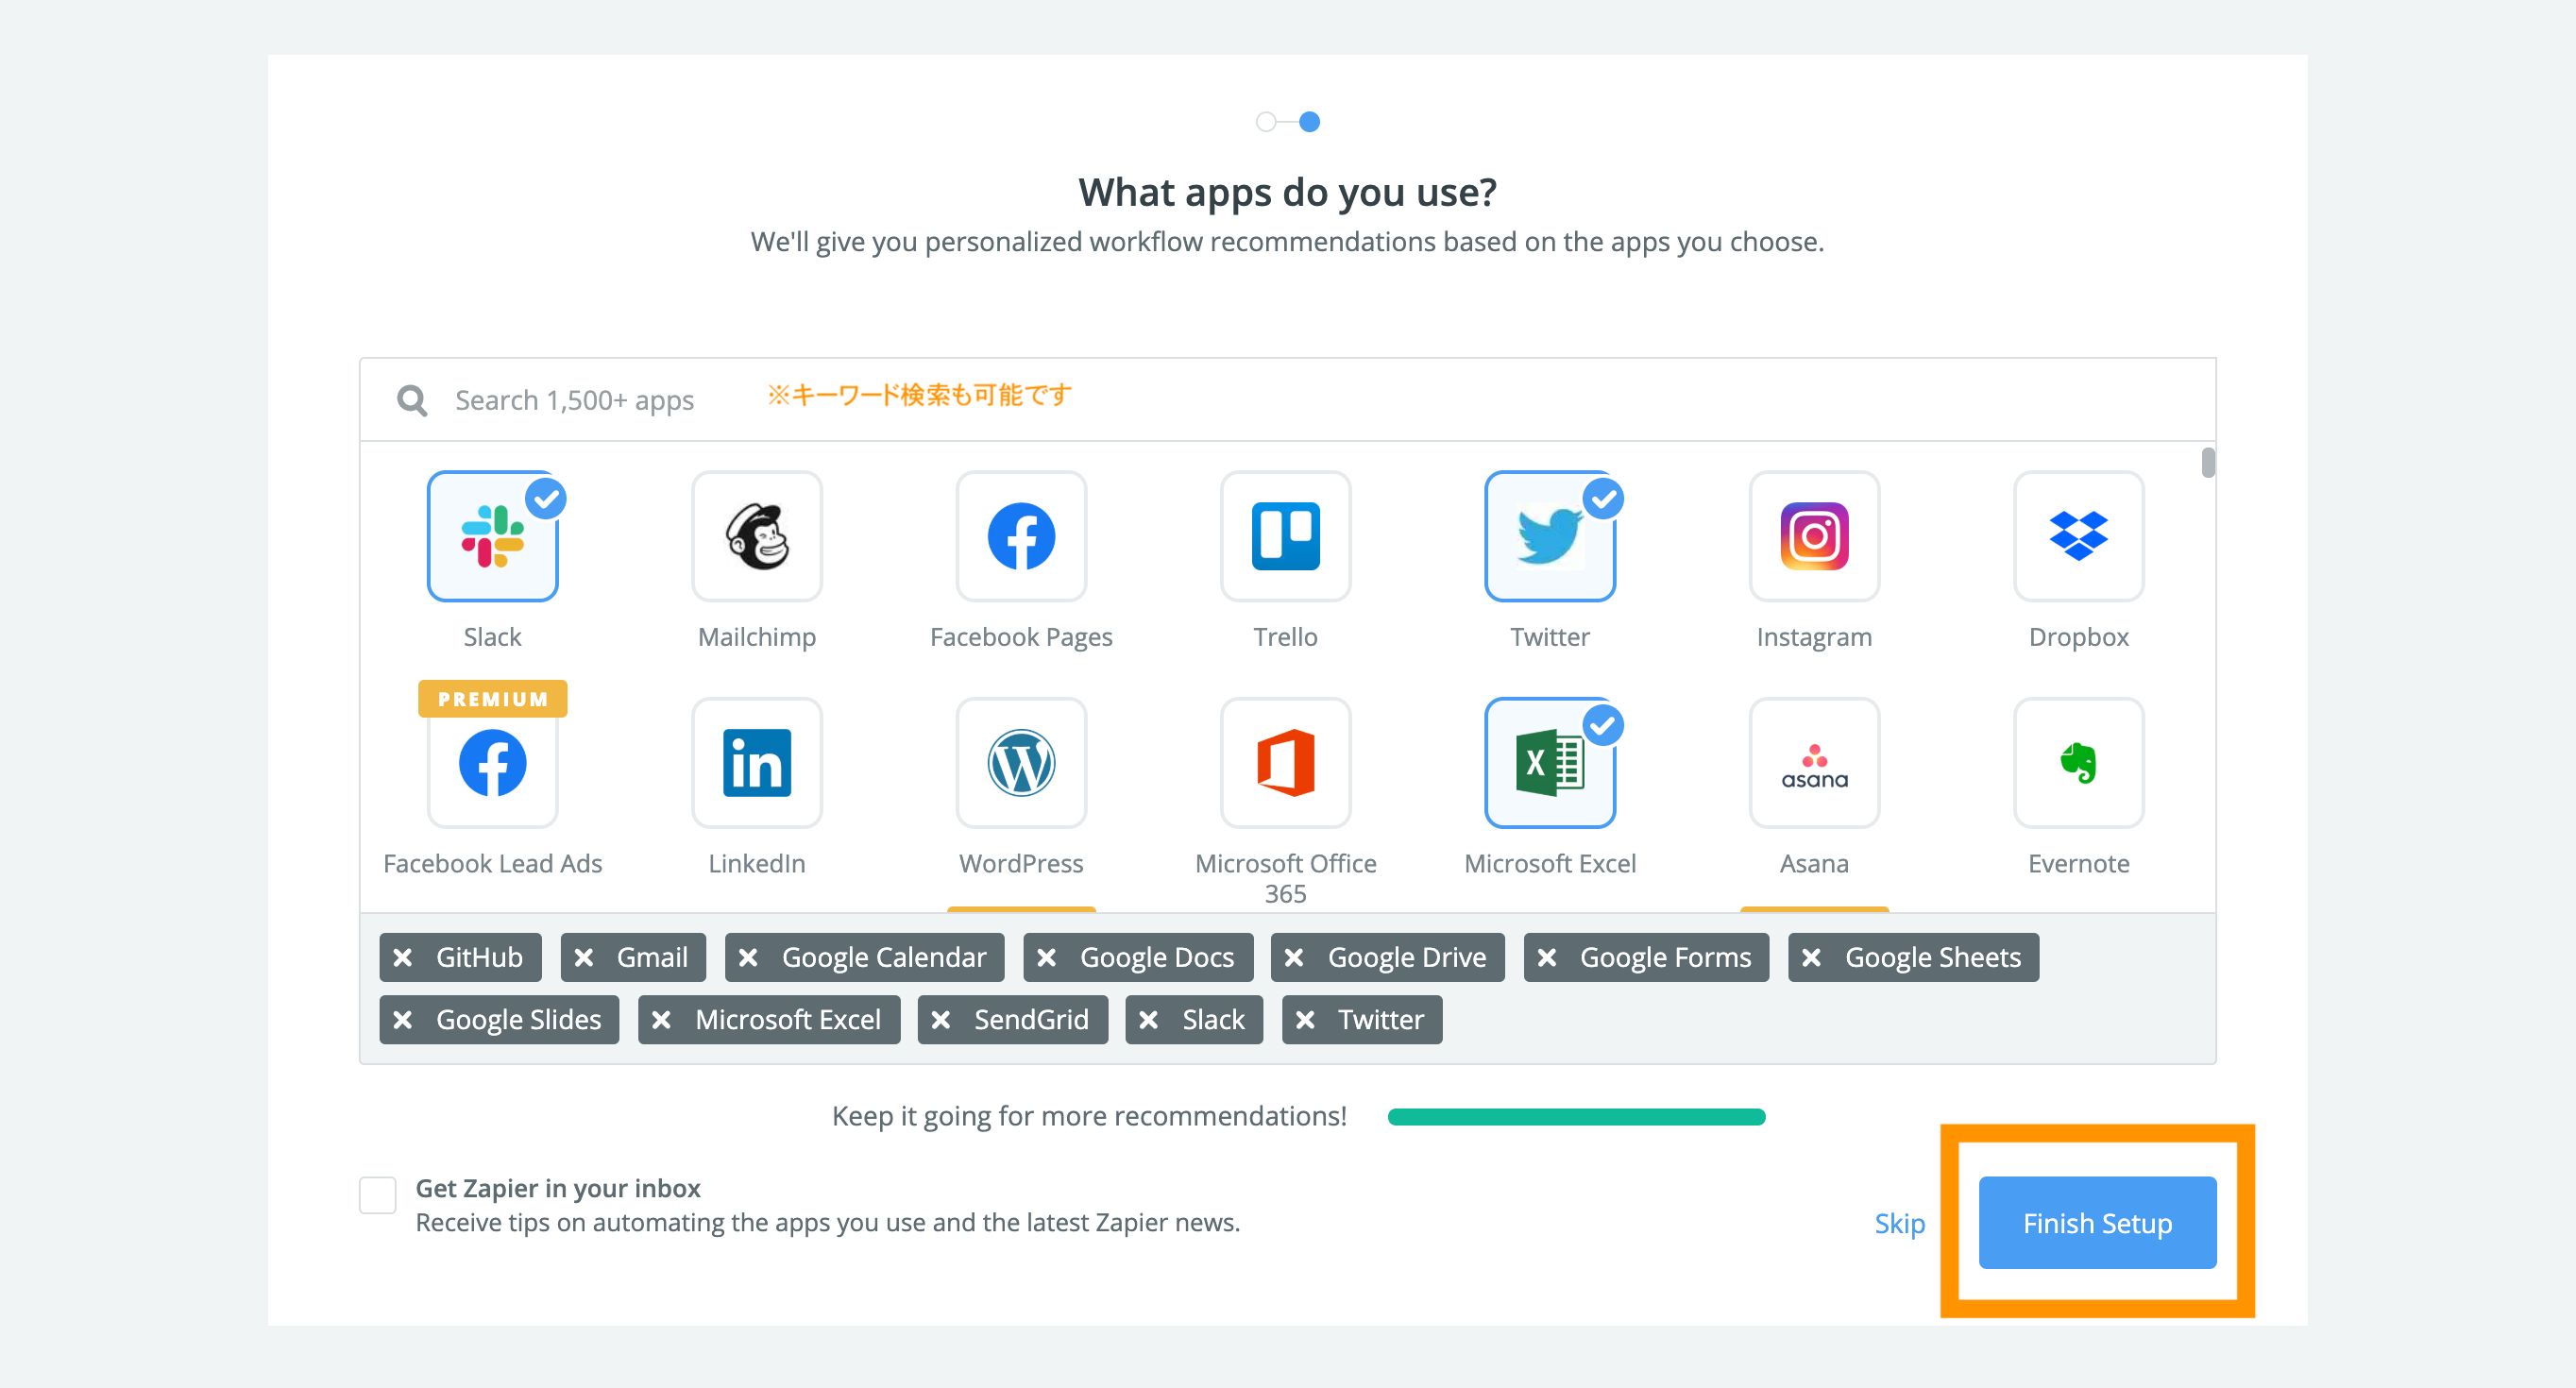
Task: Remove the SendGrid tag
Action: 940,1020
